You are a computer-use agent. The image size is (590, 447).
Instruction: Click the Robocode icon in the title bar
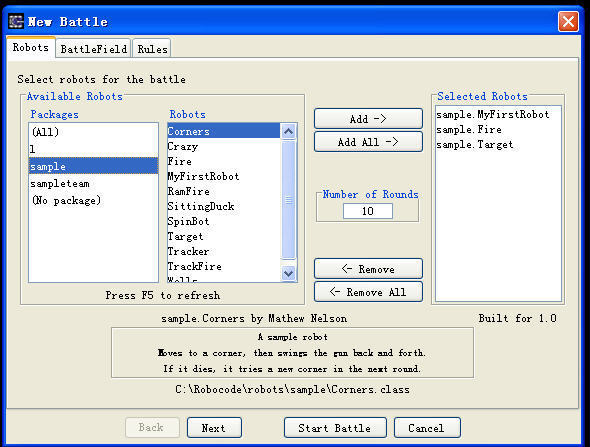16,21
